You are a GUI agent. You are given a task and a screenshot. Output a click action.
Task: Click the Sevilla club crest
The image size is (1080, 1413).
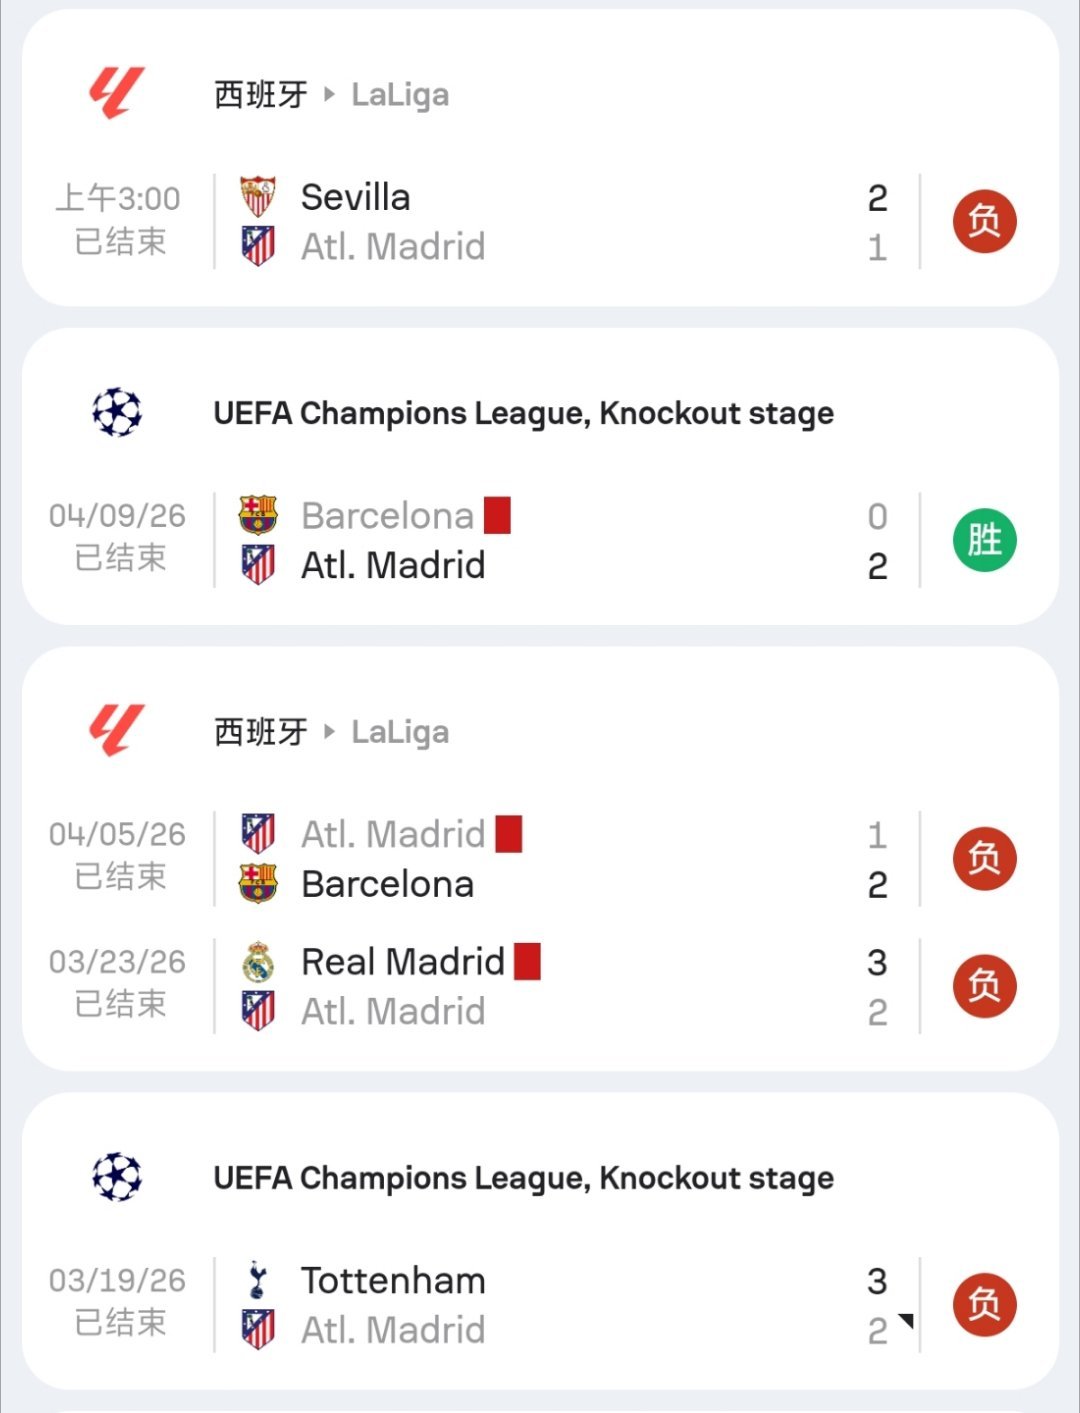tap(258, 197)
